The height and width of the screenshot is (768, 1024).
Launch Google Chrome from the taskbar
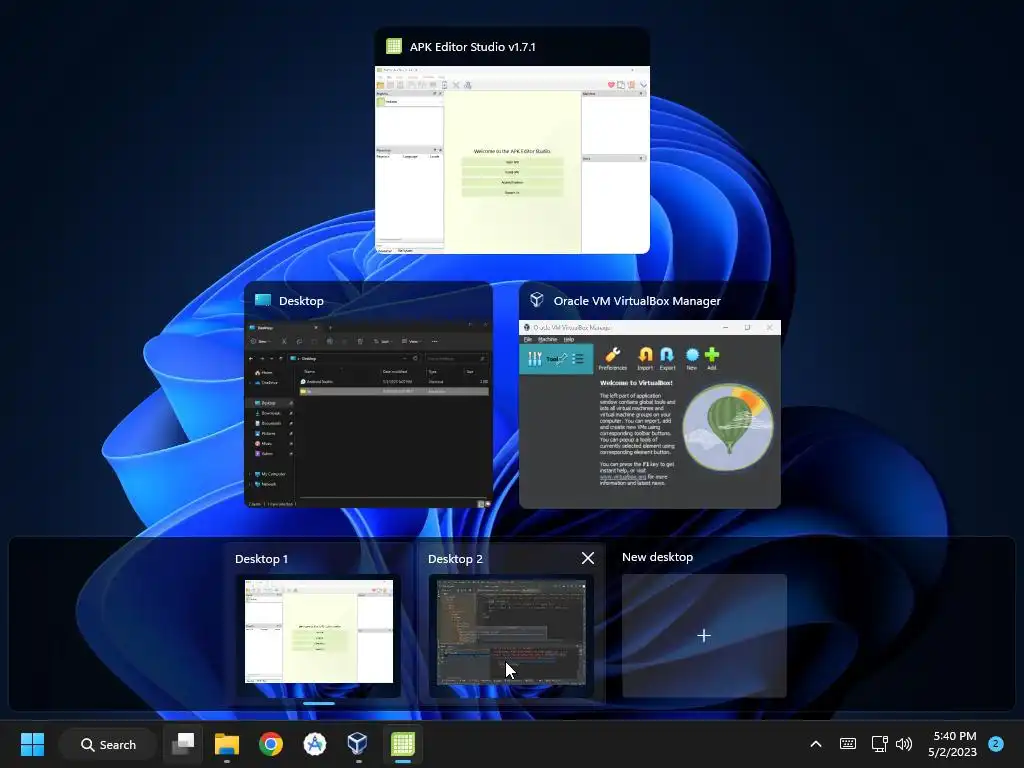(270, 744)
